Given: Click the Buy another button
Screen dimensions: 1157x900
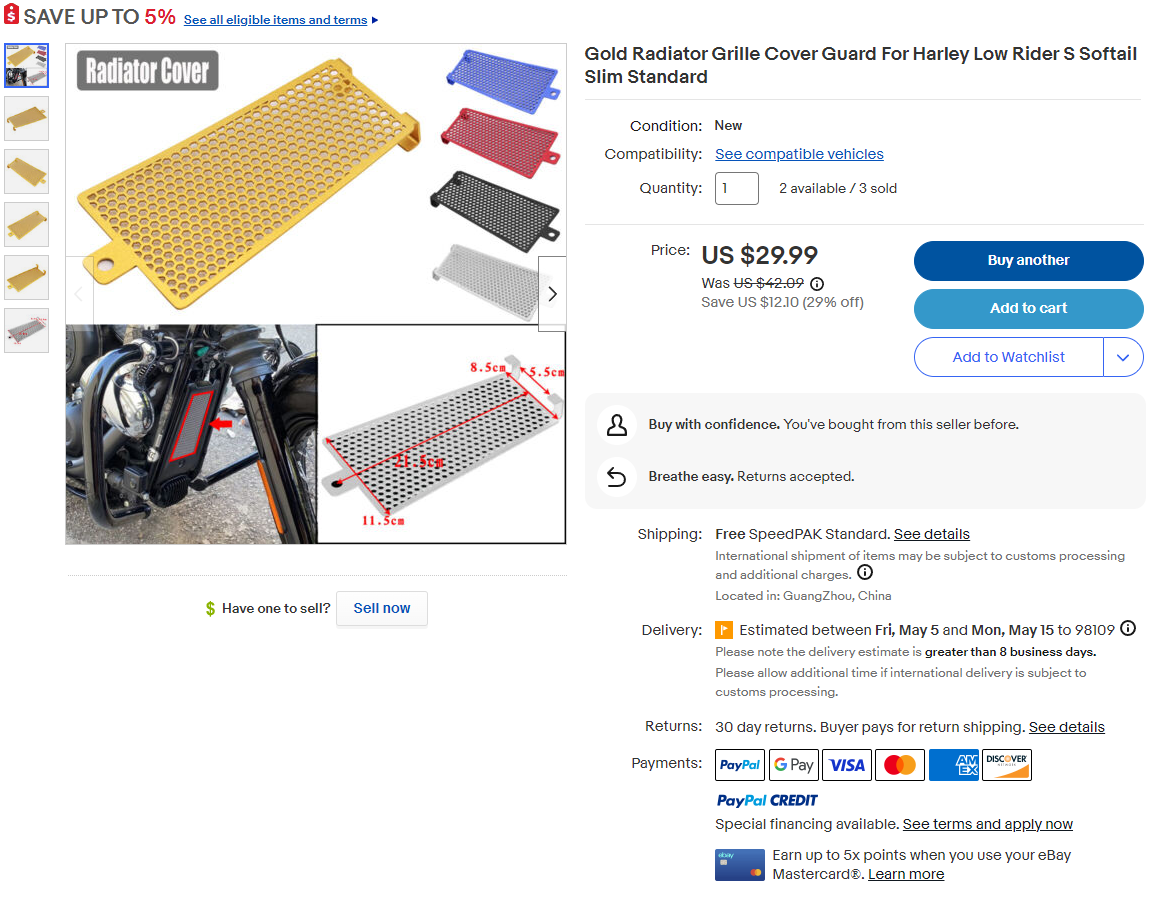Looking at the screenshot, I should pos(1028,260).
